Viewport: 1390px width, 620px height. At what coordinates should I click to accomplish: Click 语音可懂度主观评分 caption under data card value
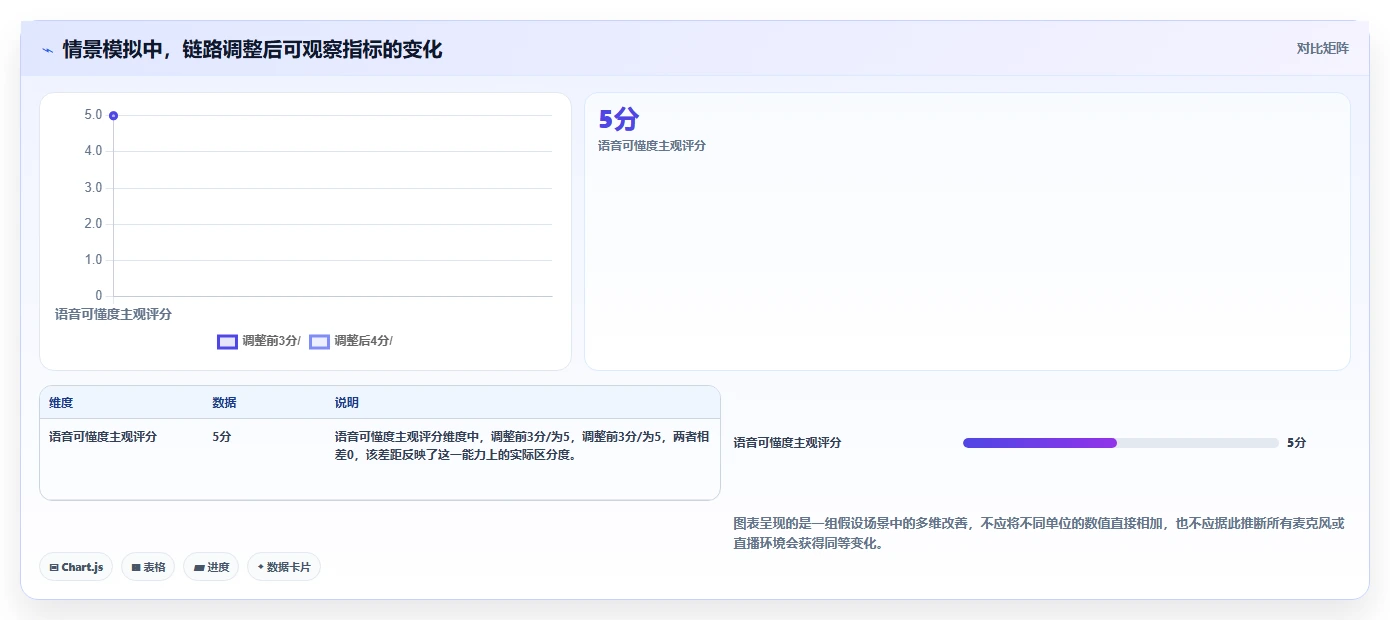(x=652, y=146)
